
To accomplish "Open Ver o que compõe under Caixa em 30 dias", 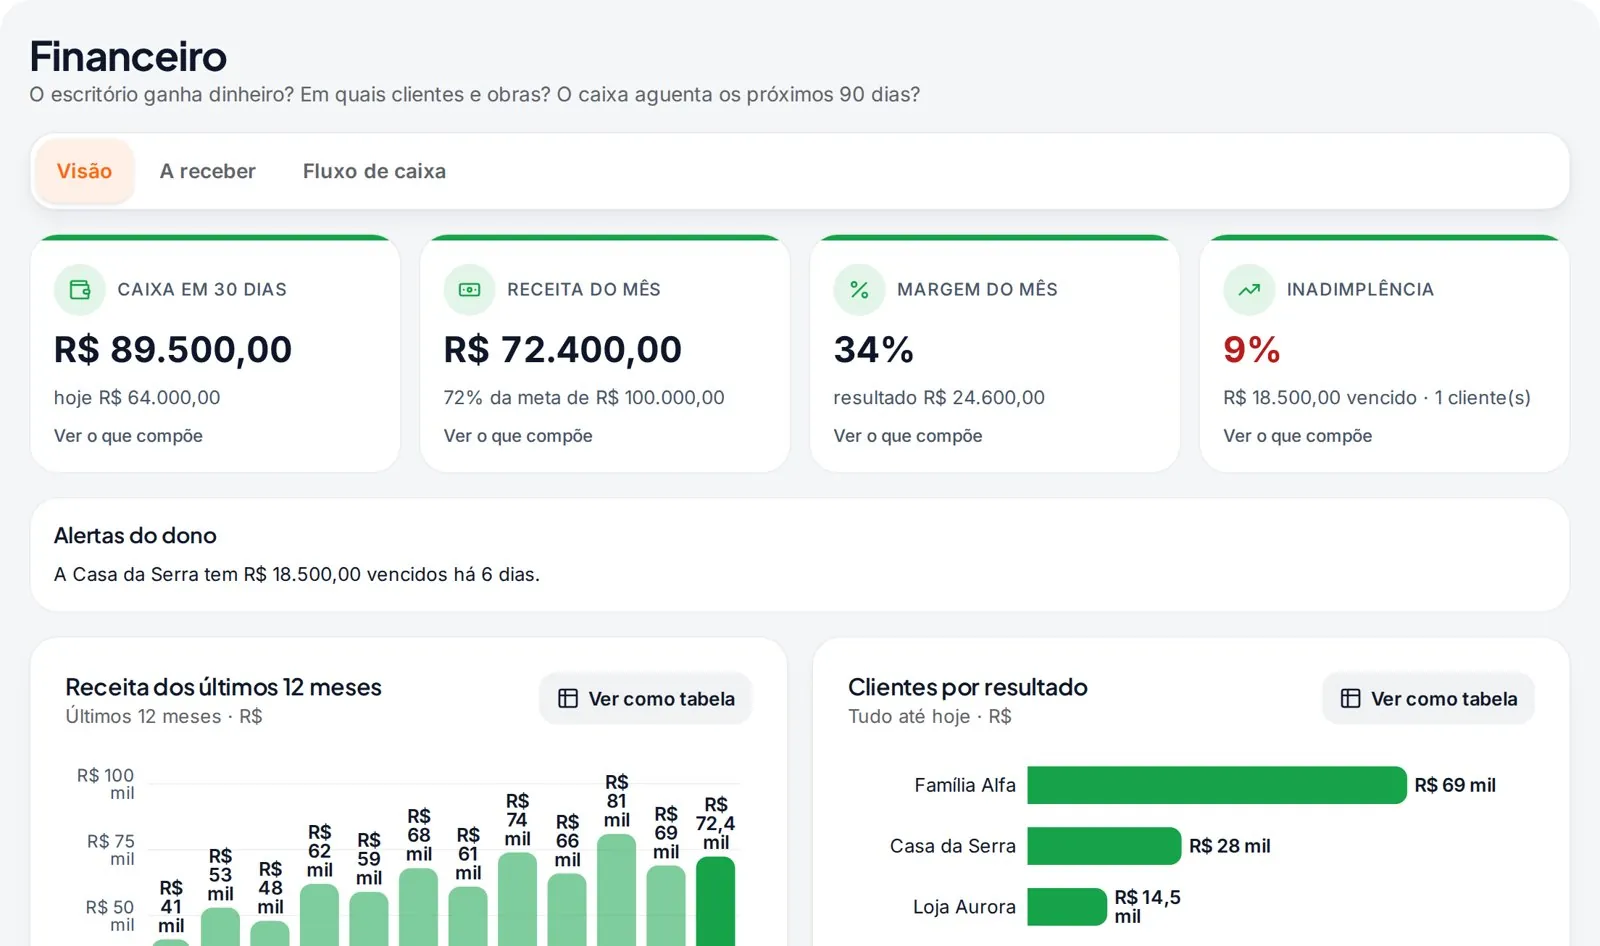I will pyautogui.click(x=128, y=436).
